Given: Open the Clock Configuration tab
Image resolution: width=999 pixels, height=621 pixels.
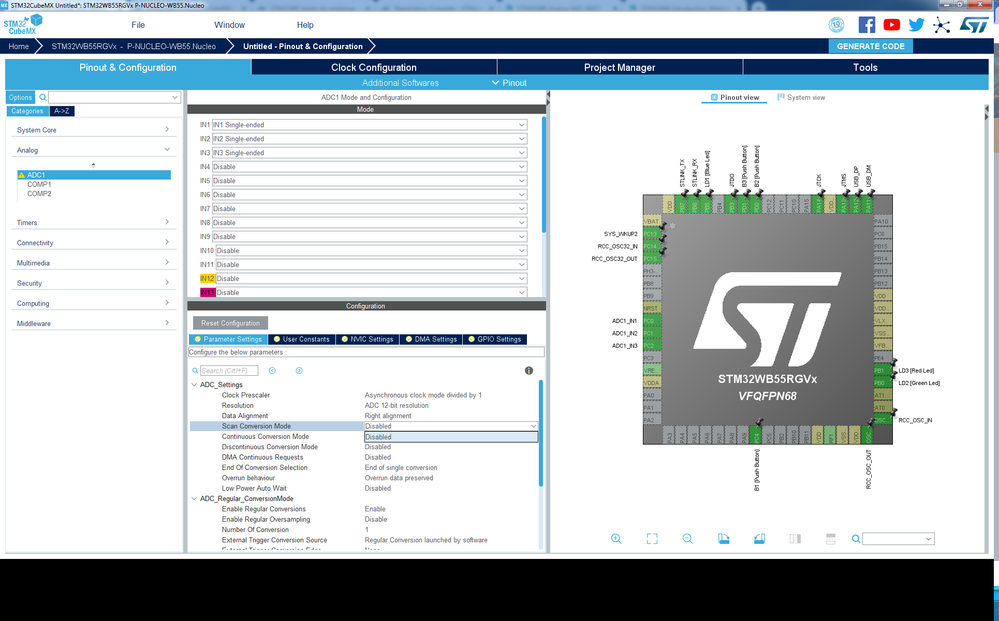Looking at the screenshot, I should point(374,68).
